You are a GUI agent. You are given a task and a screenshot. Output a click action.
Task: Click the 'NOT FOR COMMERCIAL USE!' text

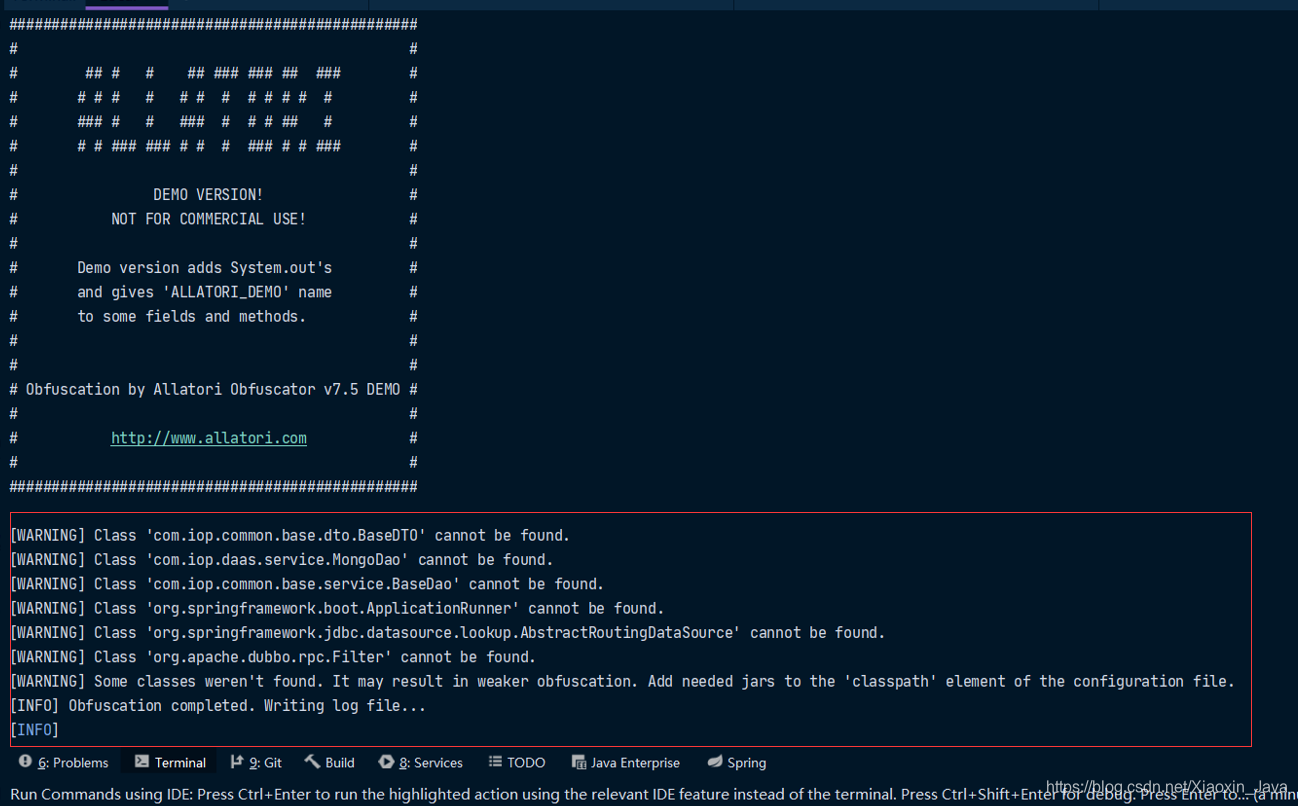pos(209,219)
